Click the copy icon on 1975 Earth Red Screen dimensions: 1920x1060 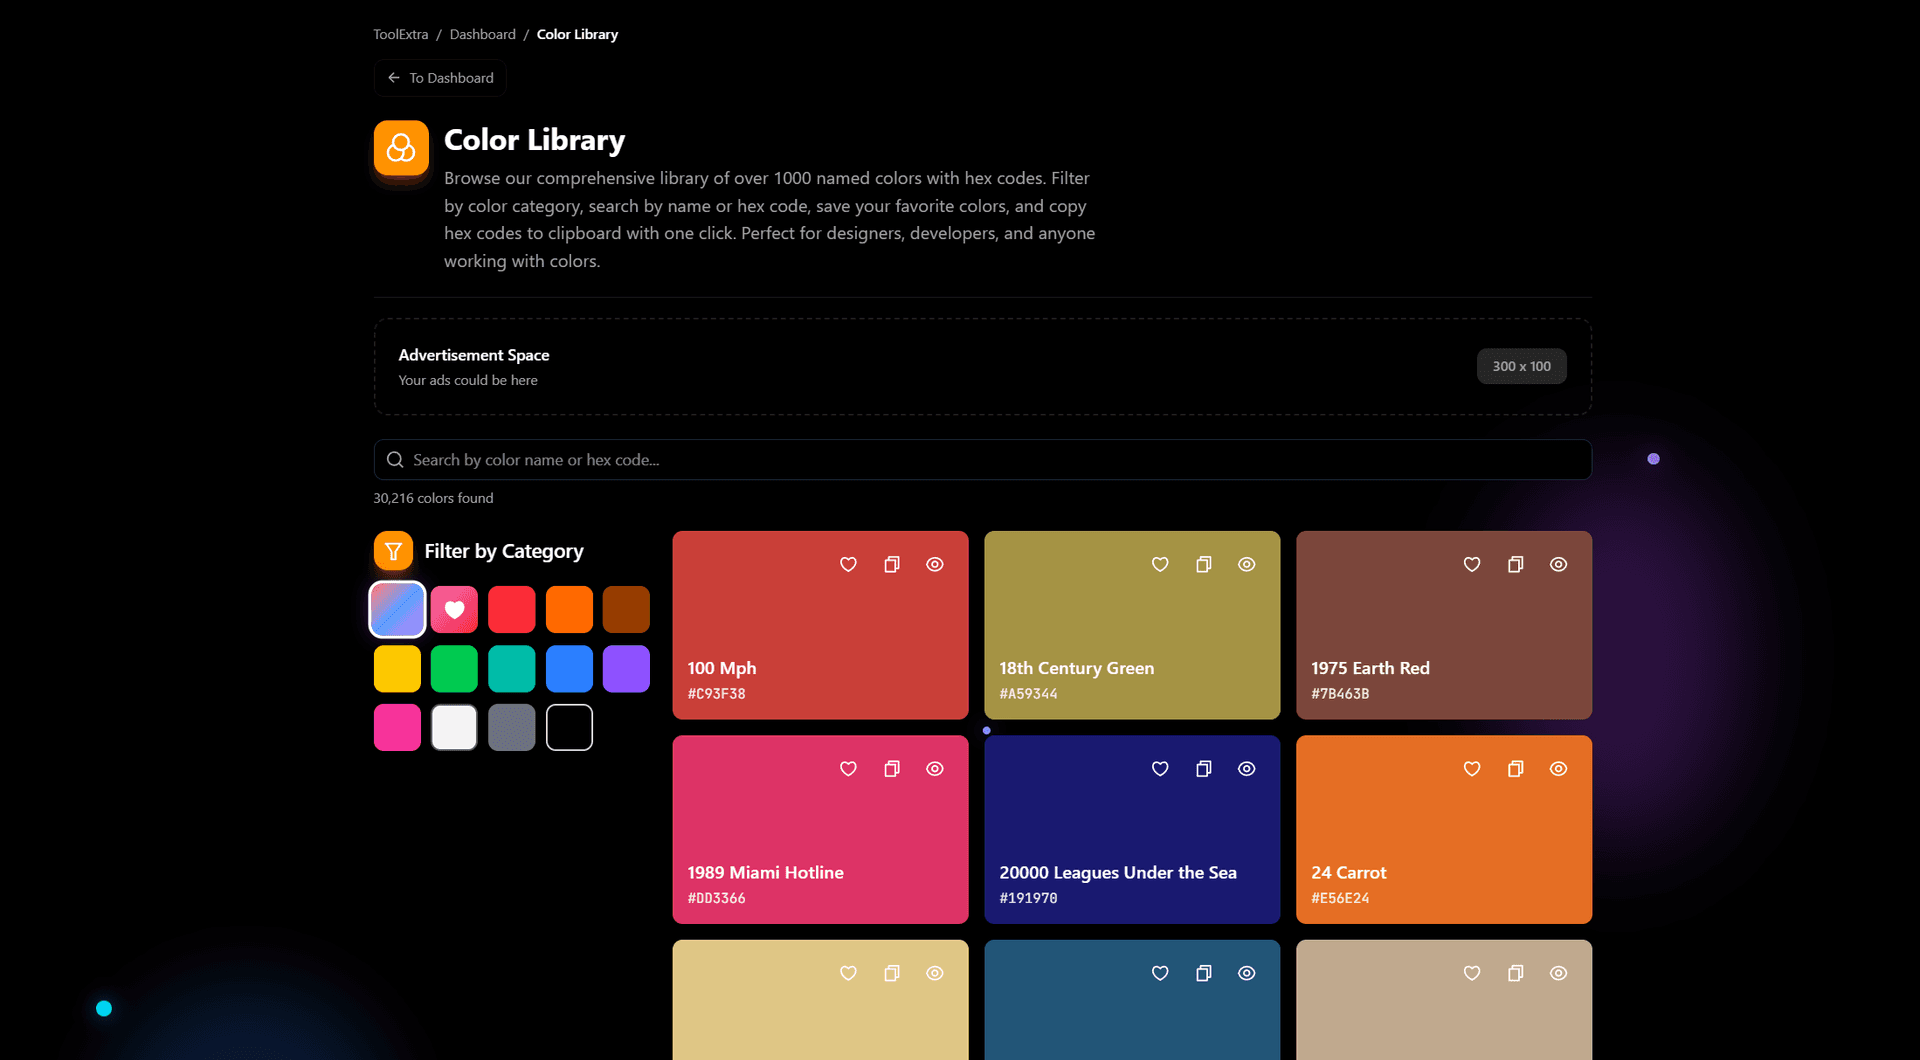pyautogui.click(x=1515, y=565)
